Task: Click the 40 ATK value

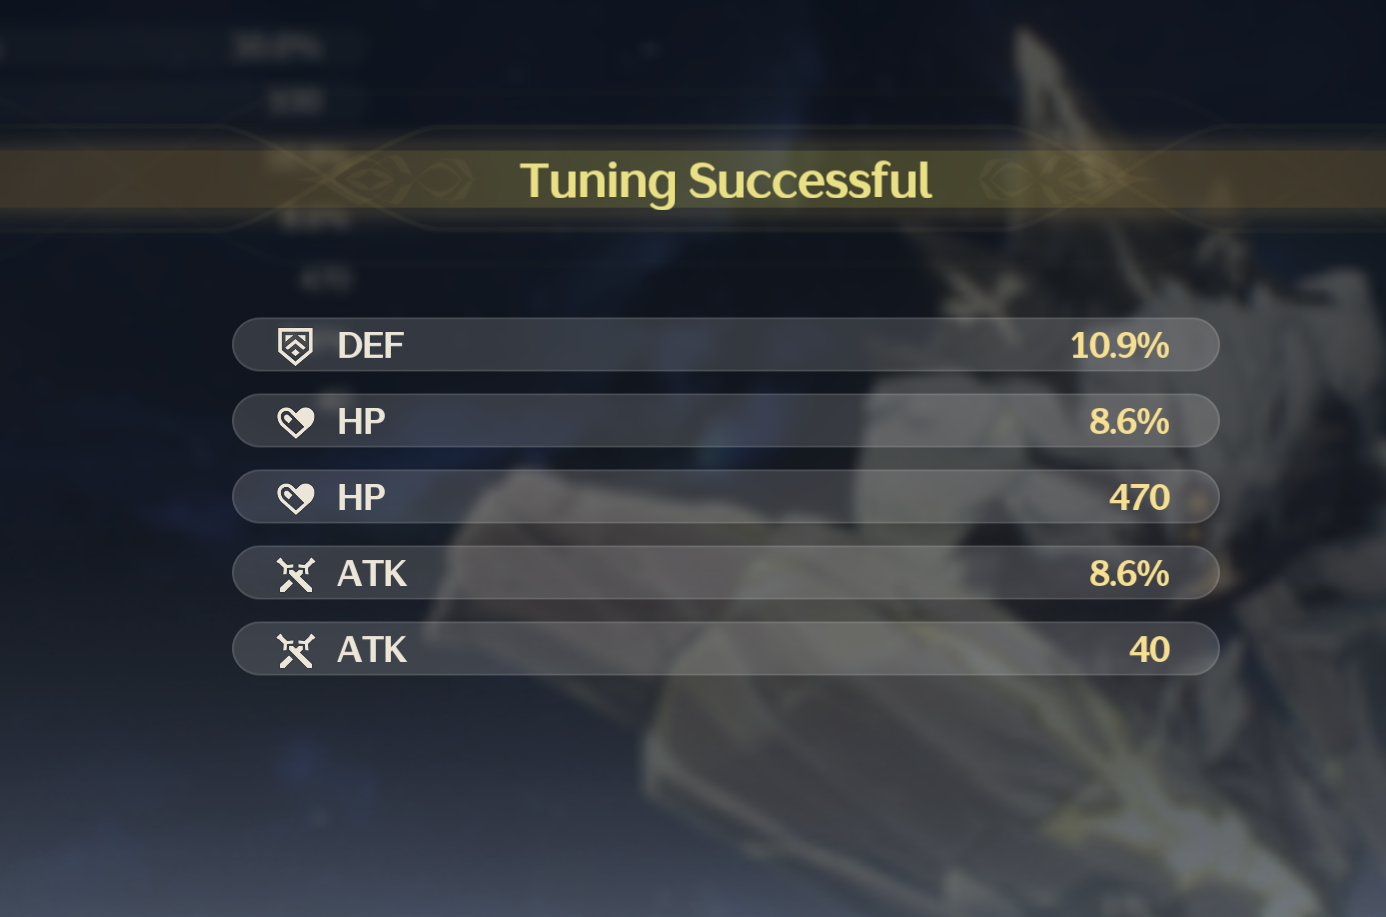Action: tap(1149, 650)
